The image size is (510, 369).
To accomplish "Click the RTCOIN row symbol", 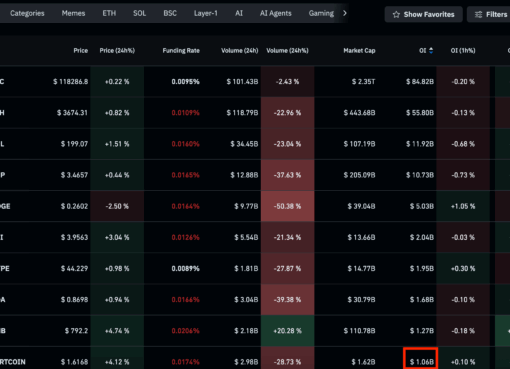I will click(13, 362).
